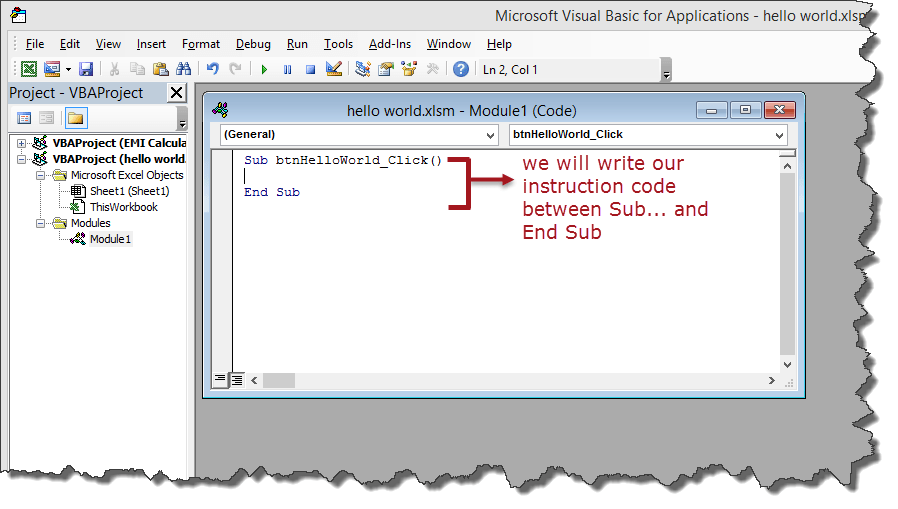
Task: Open Find with the binoculars icon
Action: click(183, 69)
